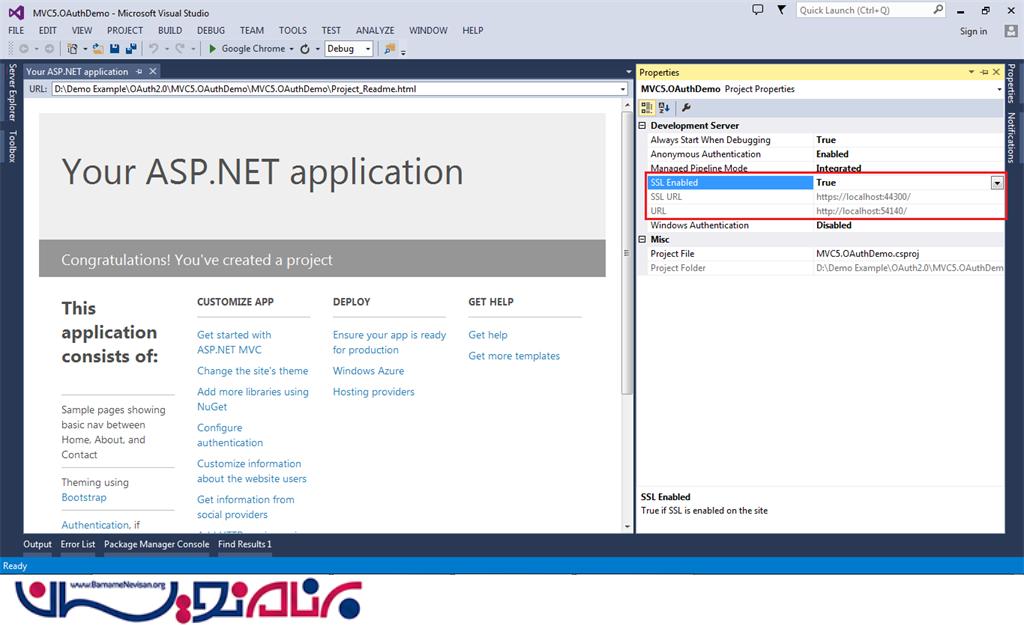Select the Categorized view icon in Properties

(x=648, y=107)
